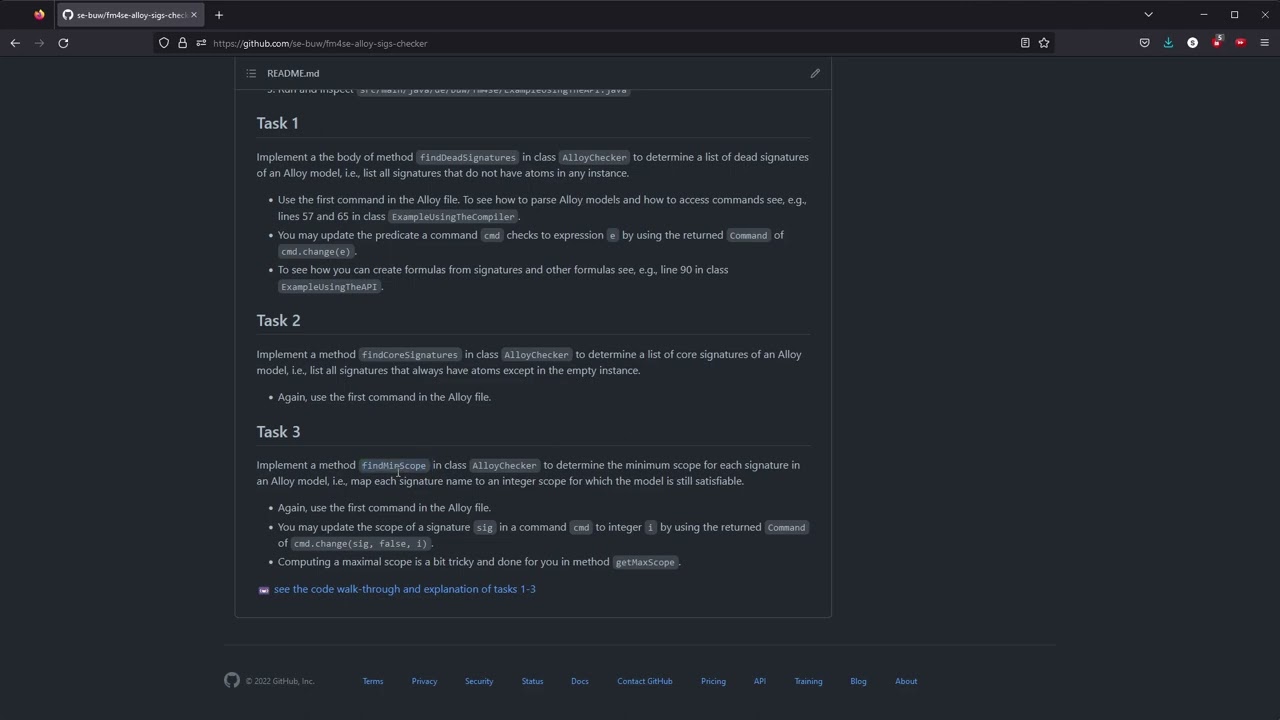Screen dimensions: 1280x720
Task: Open a new tab with plus button
Action: tap(219, 15)
